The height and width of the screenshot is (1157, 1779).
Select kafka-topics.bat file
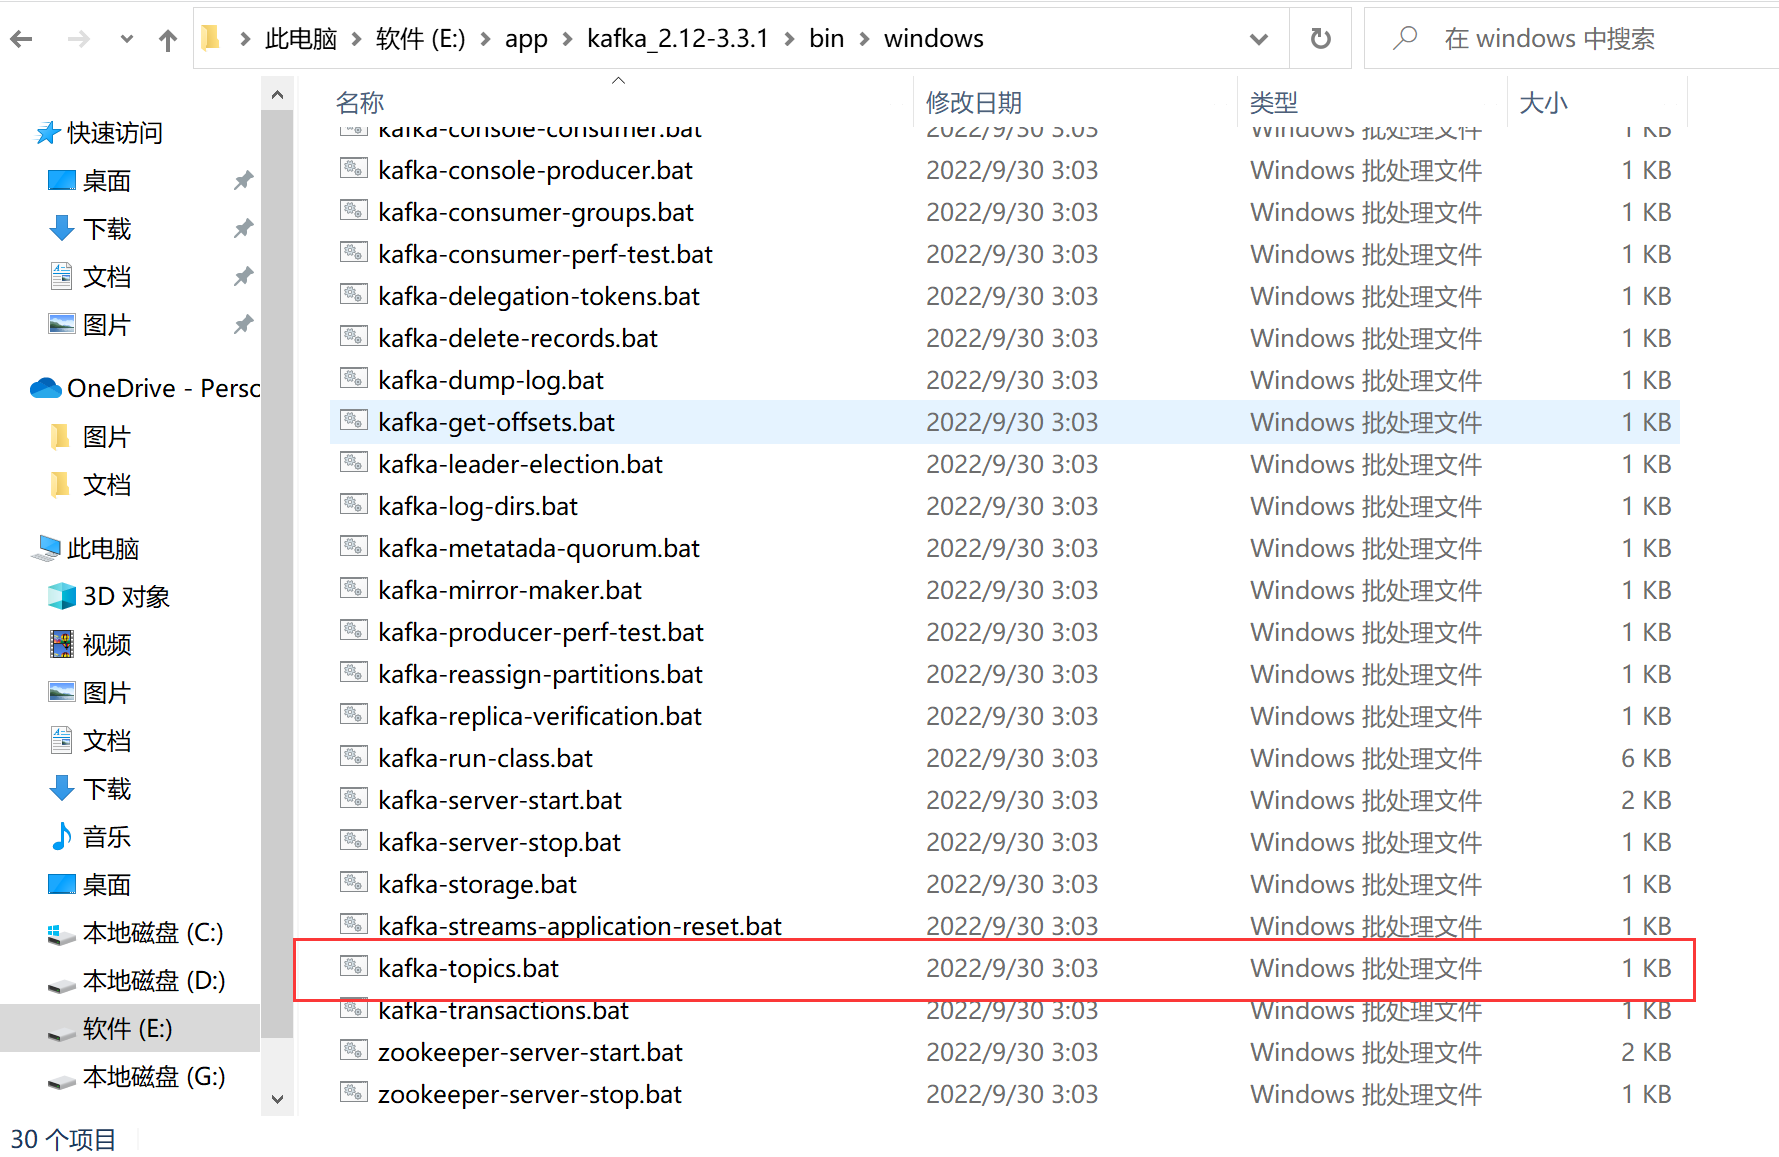(x=1004, y=969)
